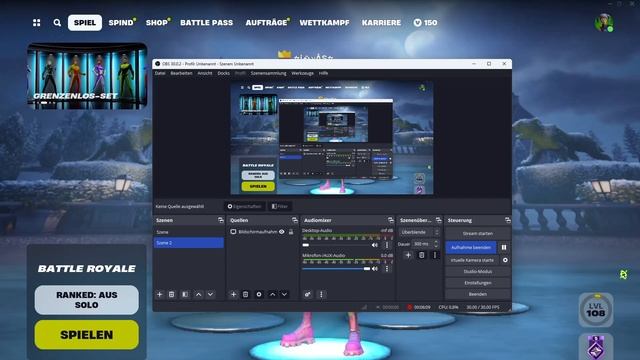Open Audiomixer bottom three-dot menu
Screen dimensions: 640x360
pos(321,294)
